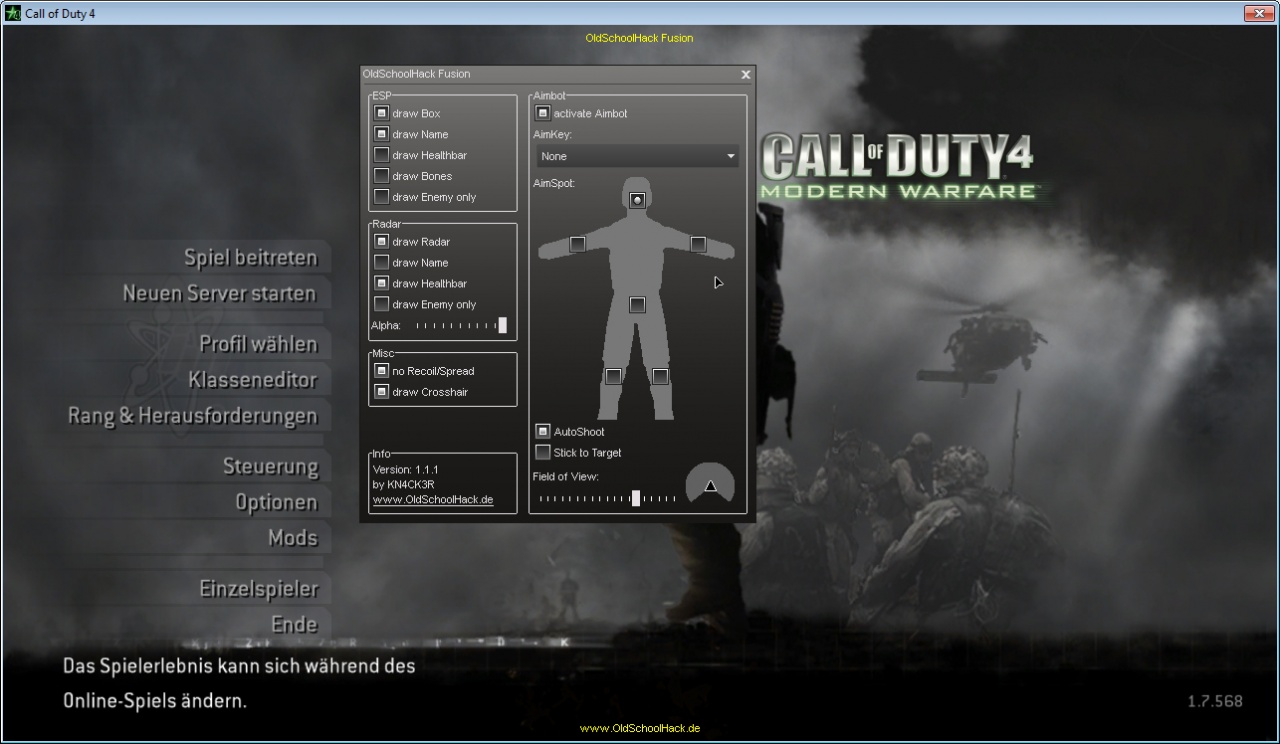Toggle Radar draw Healthbar checkbox

(x=381, y=284)
